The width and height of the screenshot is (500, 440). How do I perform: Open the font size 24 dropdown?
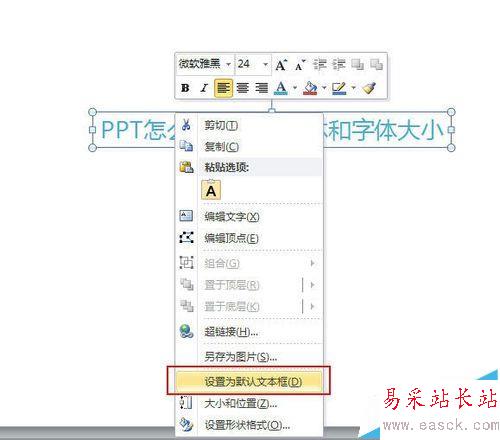click(x=253, y=64)
